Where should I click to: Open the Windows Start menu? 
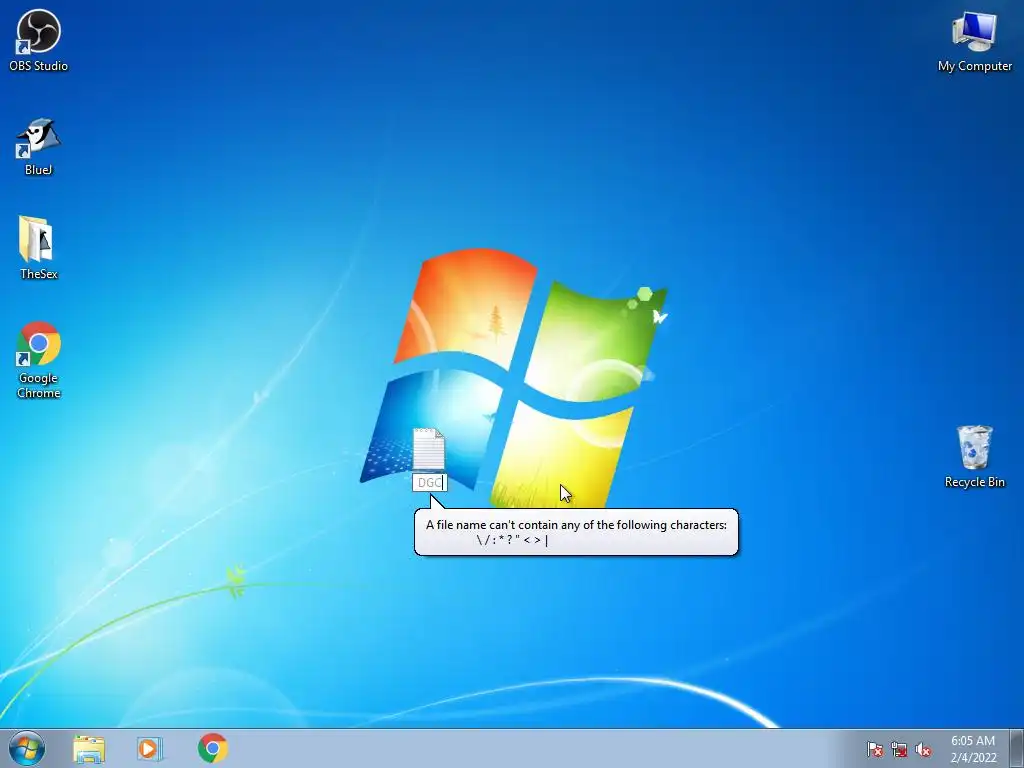pyautogui.click(x=27, y=748)
